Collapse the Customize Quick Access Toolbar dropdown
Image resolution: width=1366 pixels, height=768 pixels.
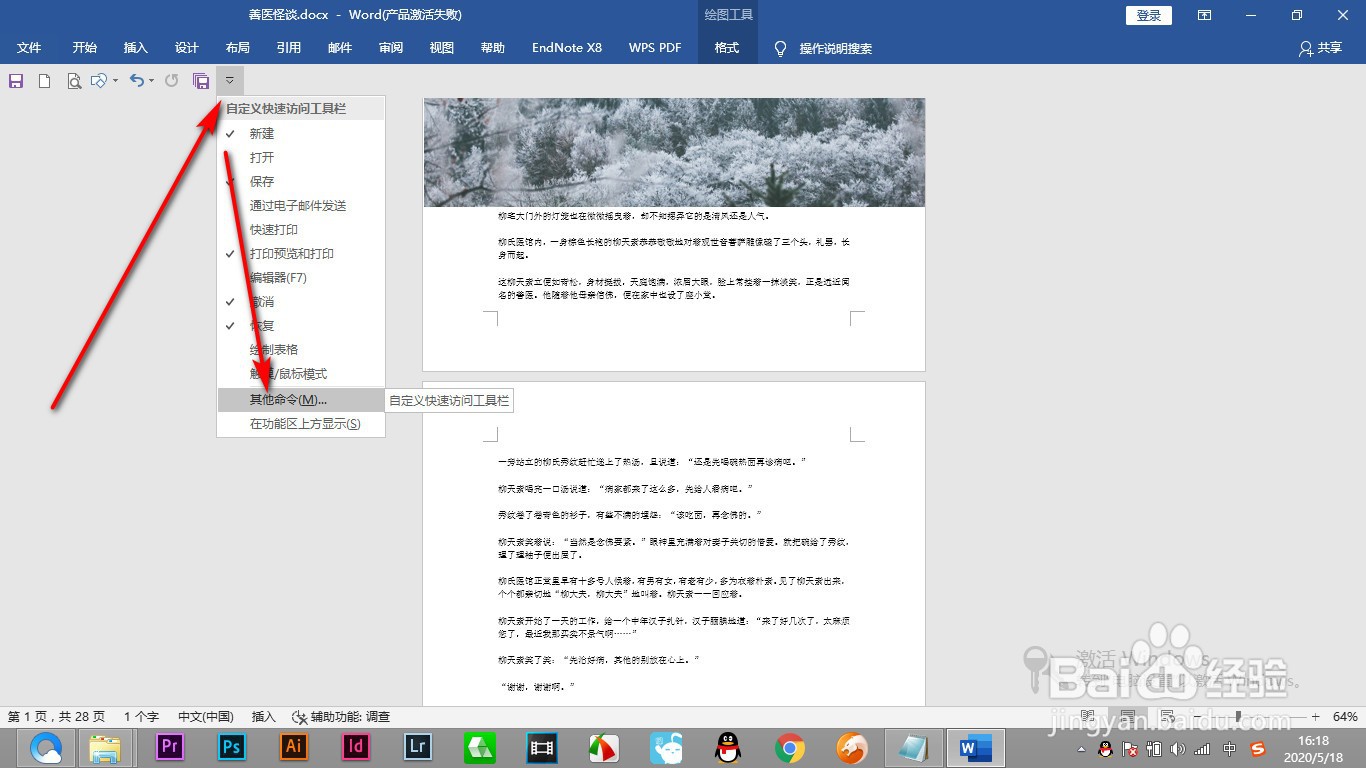(230, 80)
